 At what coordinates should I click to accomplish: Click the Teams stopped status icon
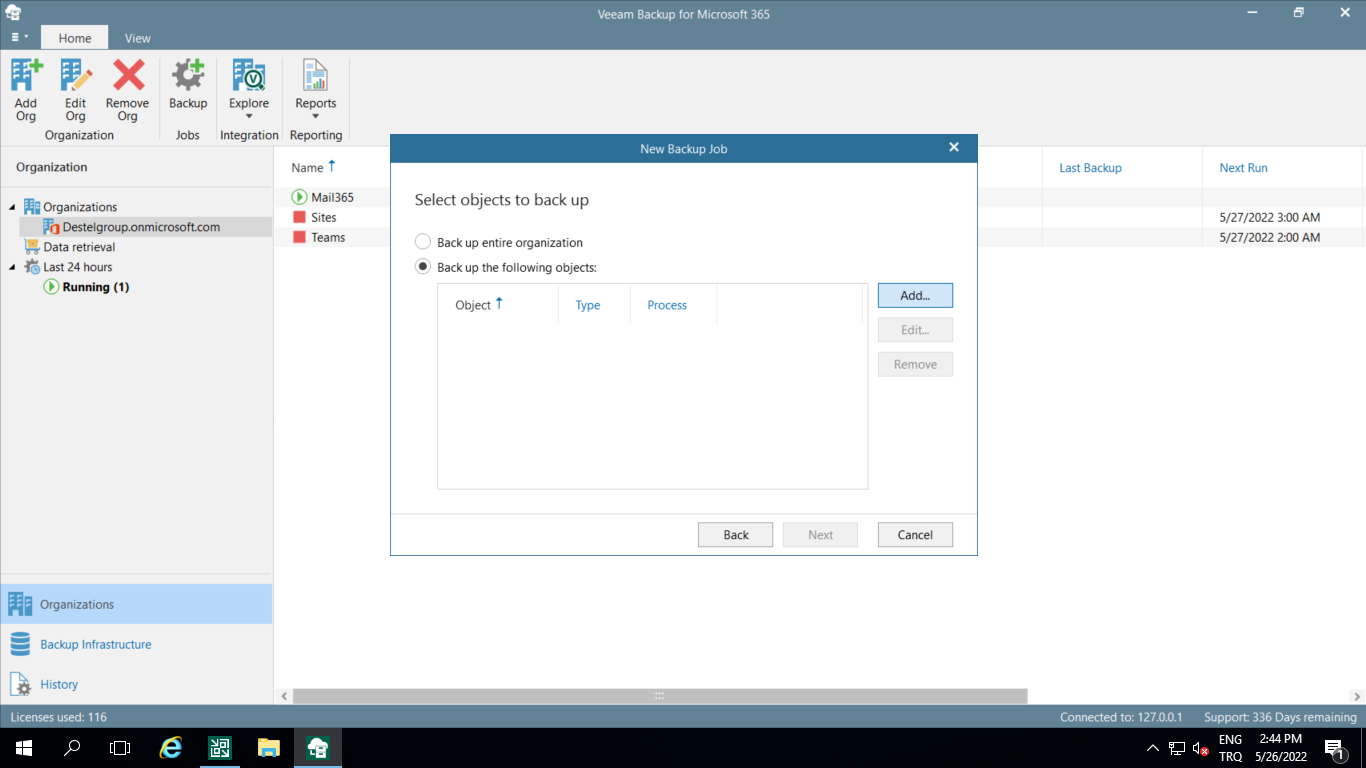click(299, 237)
